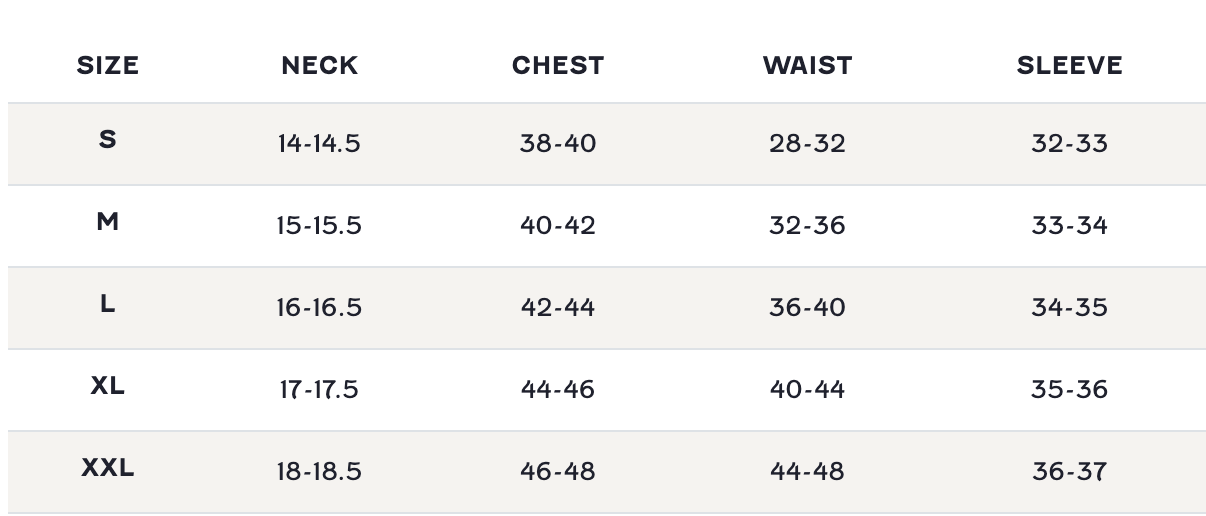Select the CHEST column header
The width and height of the screenshot is (1206, 516).
tap(558, 66)
